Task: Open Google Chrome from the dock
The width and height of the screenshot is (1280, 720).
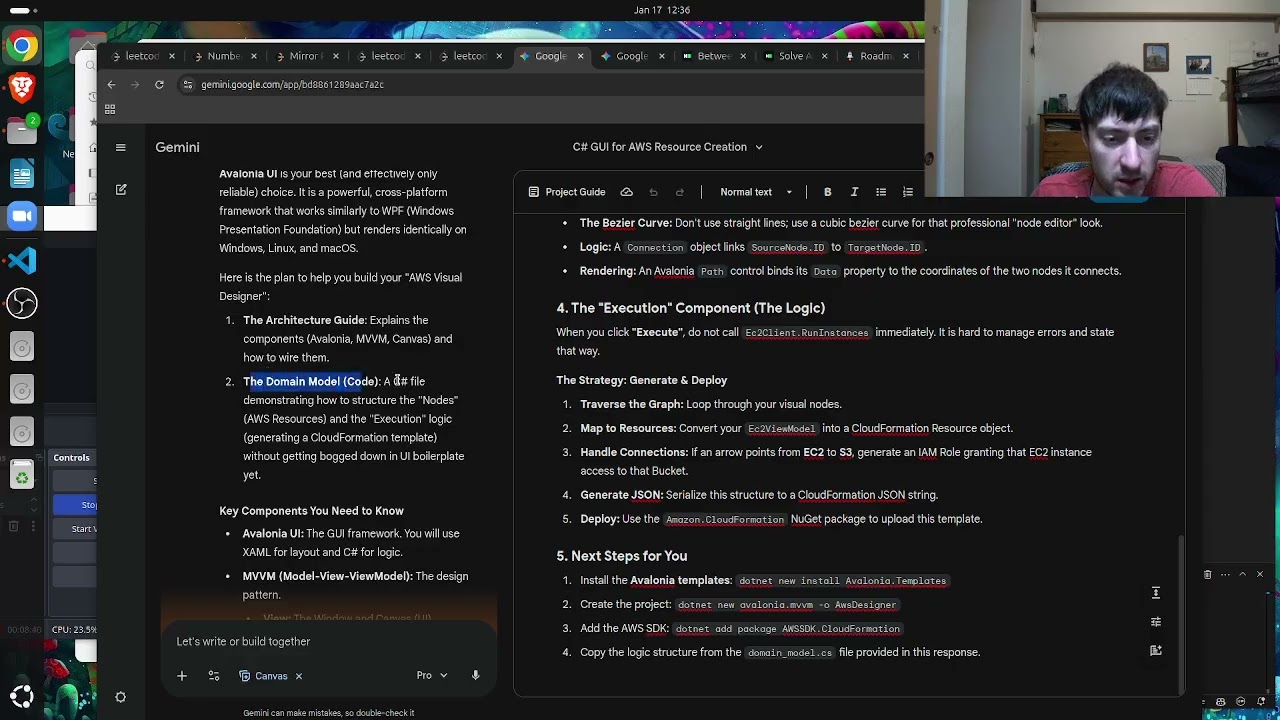Action: [x=22, y=46]
